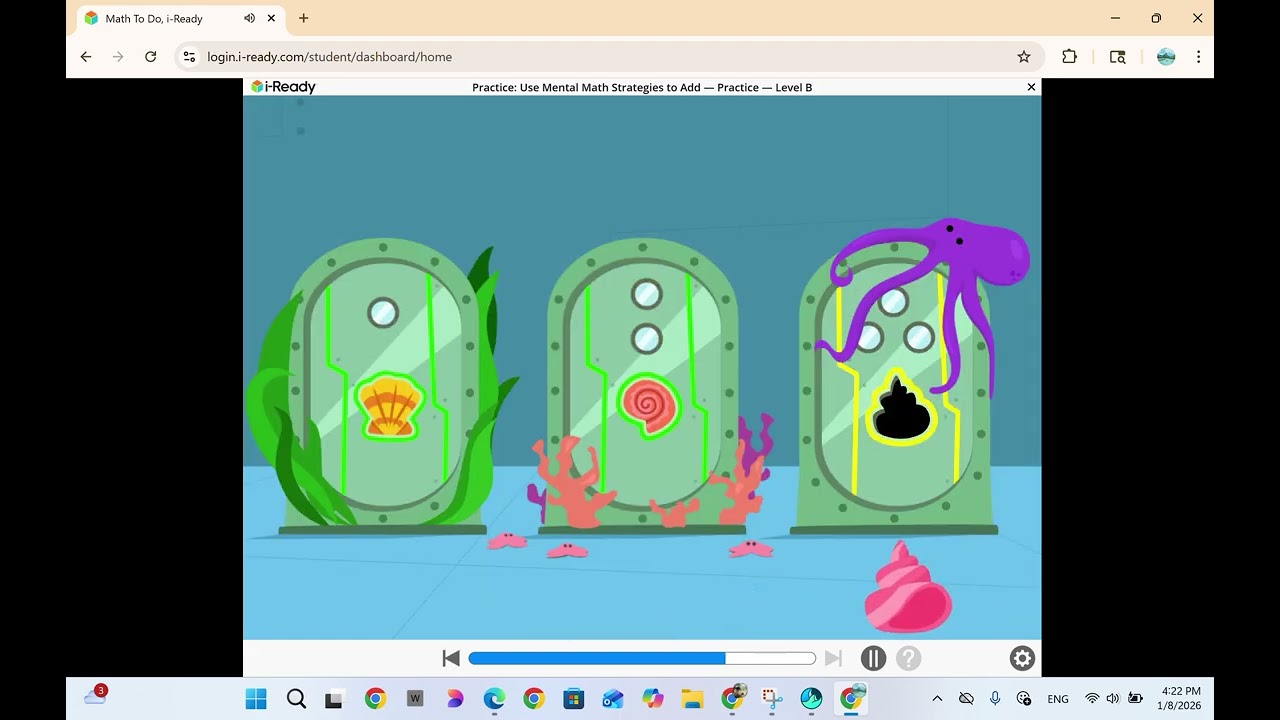The width and height of the screenshot is (1280, 720).
Task: Open the Chrome extensions puzzle icon
Action: tap(1069, 57)
